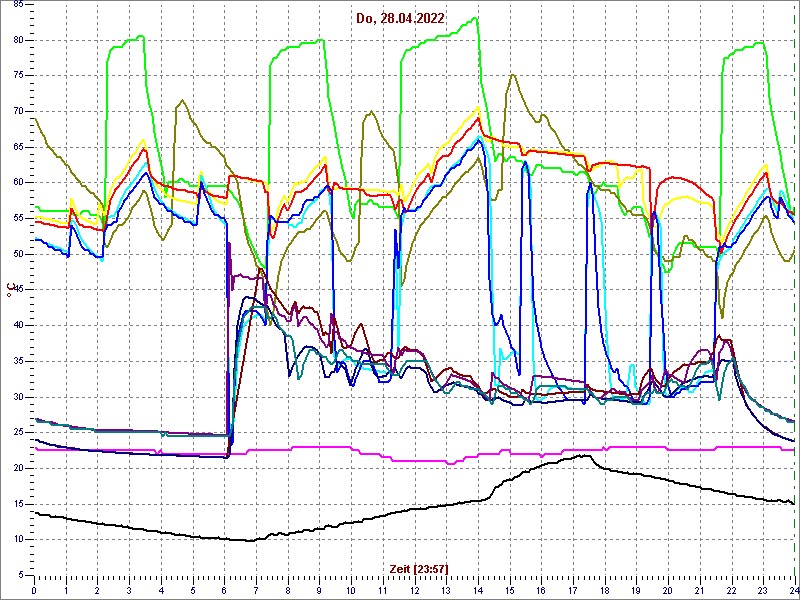
Task: Select the 85 label on the temperature axis
Action: click(x=16, y=4)
